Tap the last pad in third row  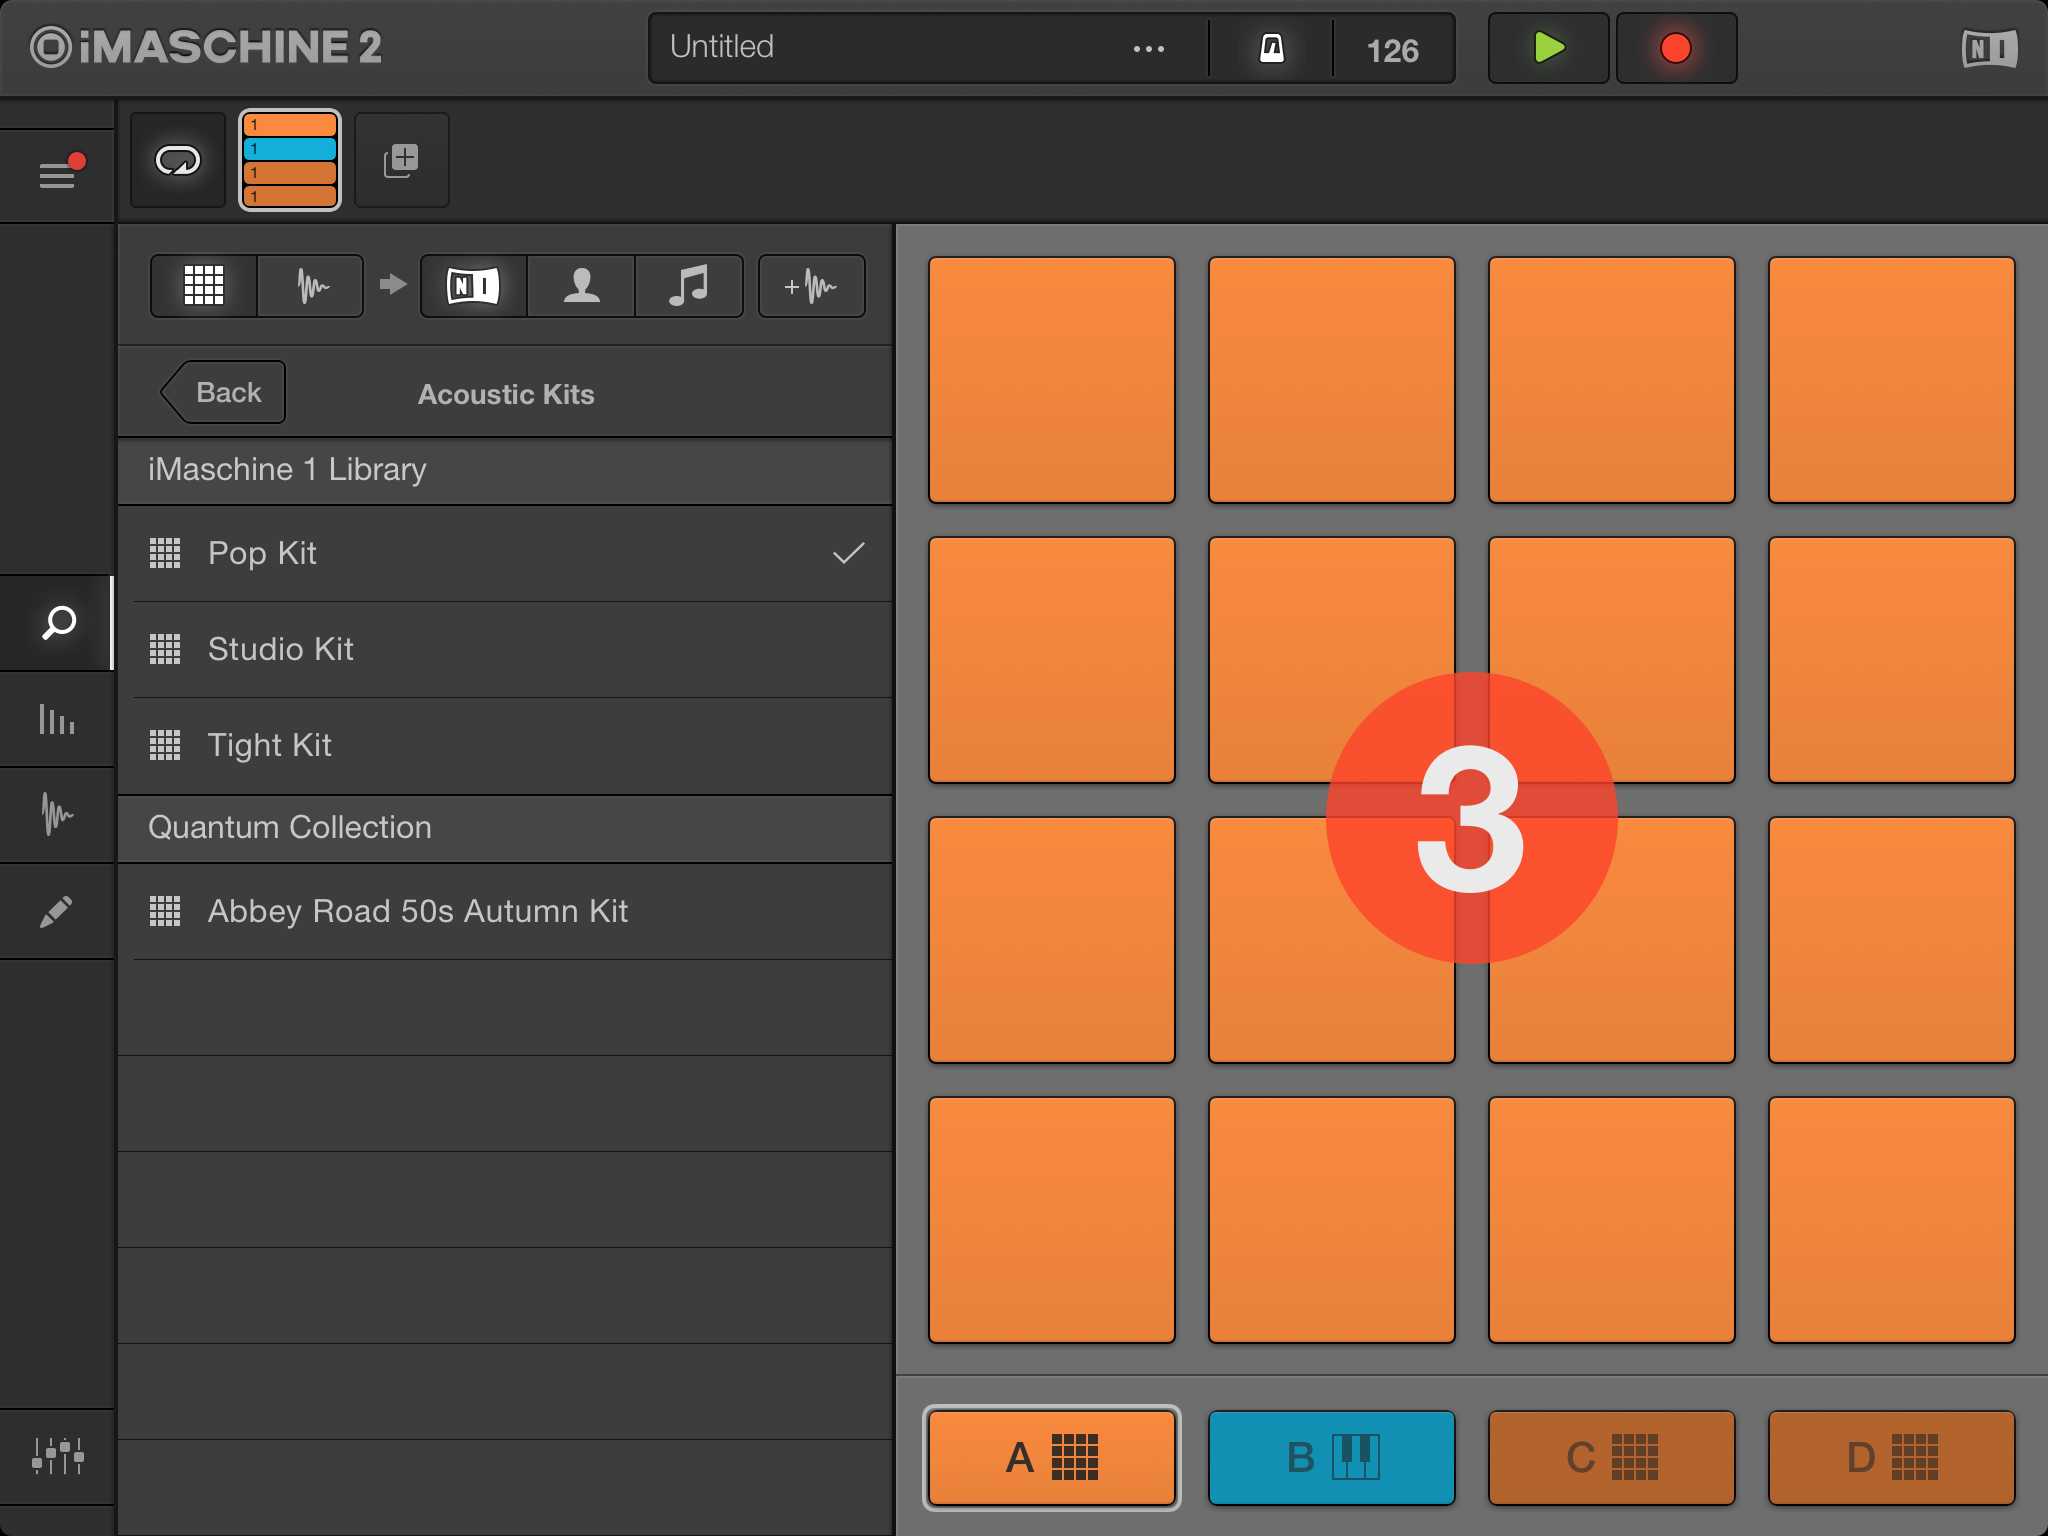pos(1892,940)
